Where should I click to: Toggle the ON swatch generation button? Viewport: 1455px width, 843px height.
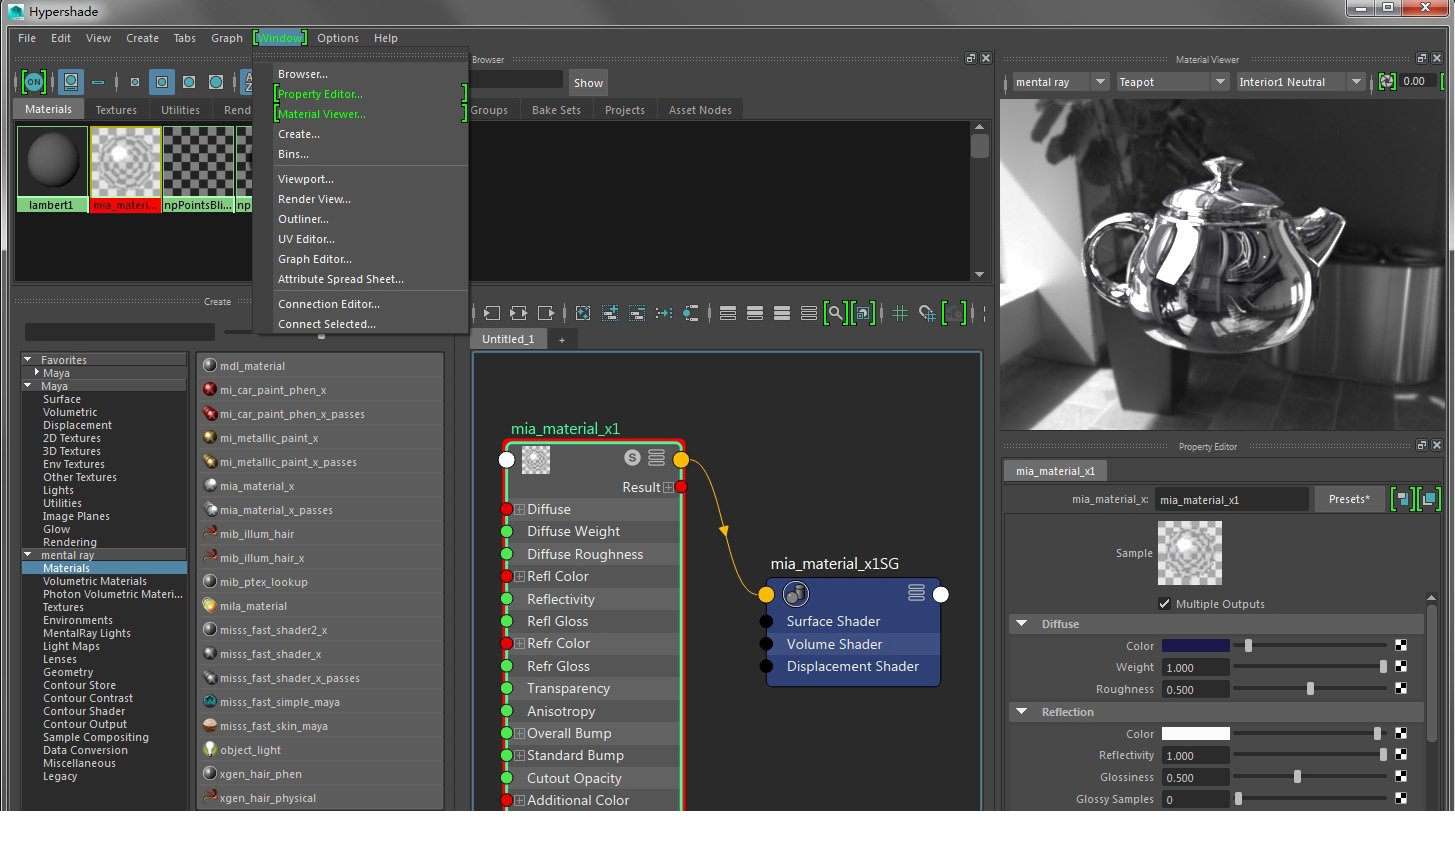(34, 82)
